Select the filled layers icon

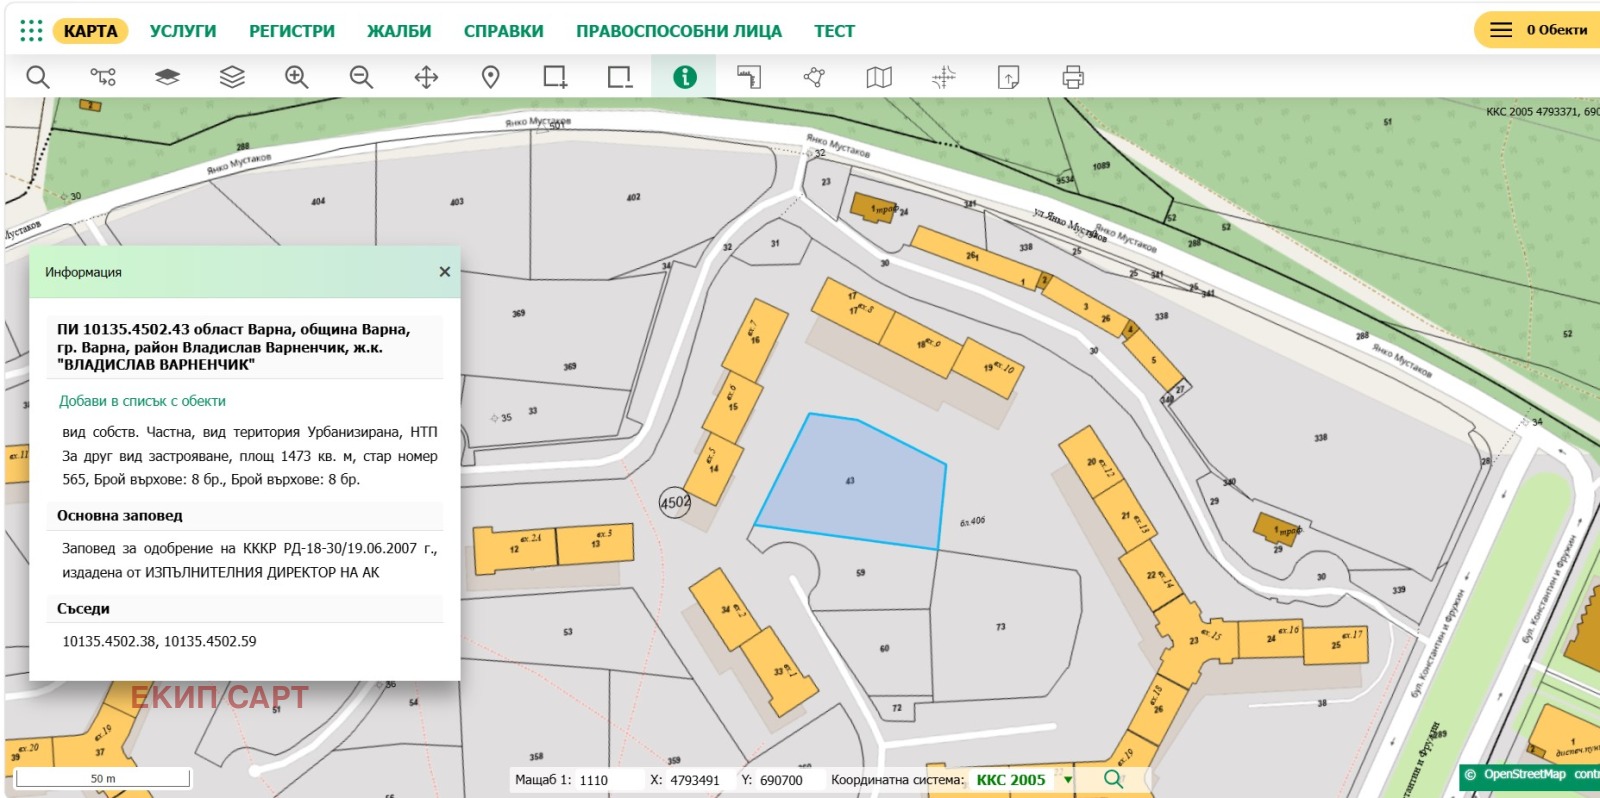pos(168,77)
